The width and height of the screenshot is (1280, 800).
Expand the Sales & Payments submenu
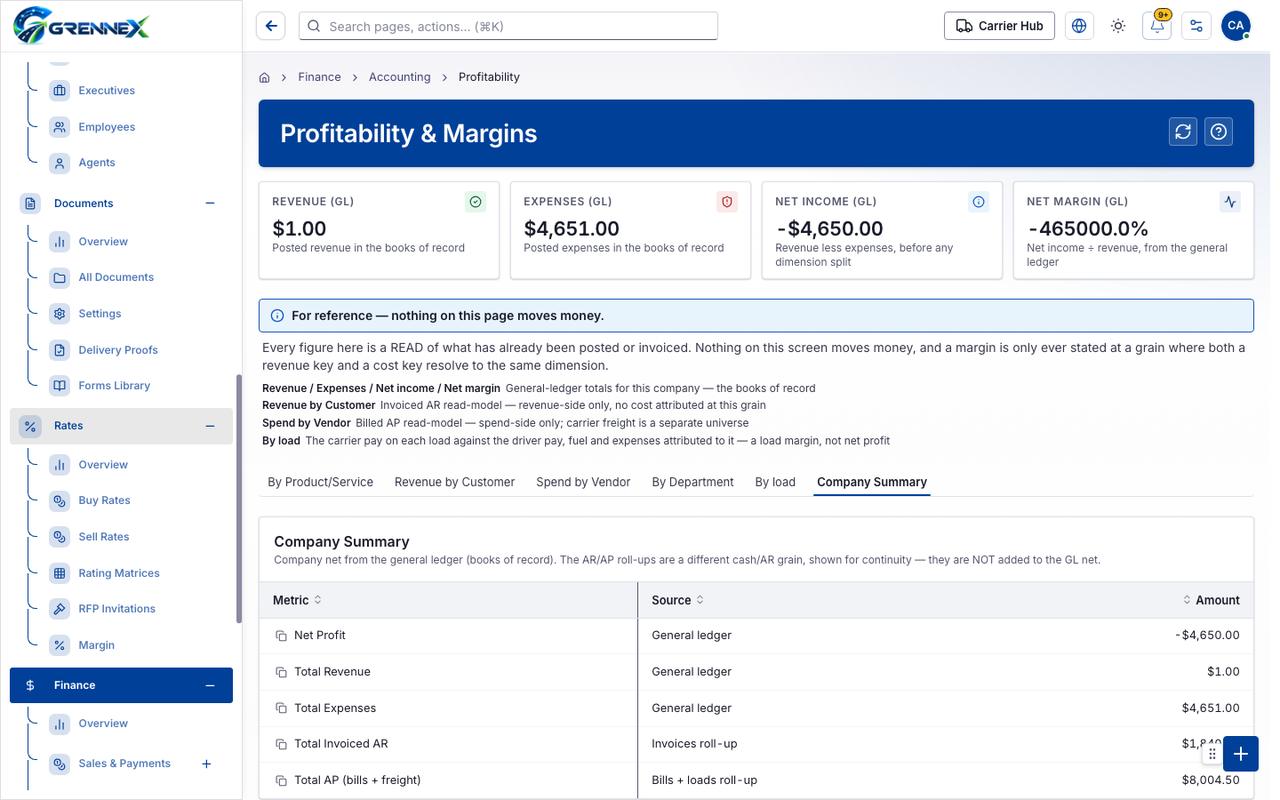[207, 764]
